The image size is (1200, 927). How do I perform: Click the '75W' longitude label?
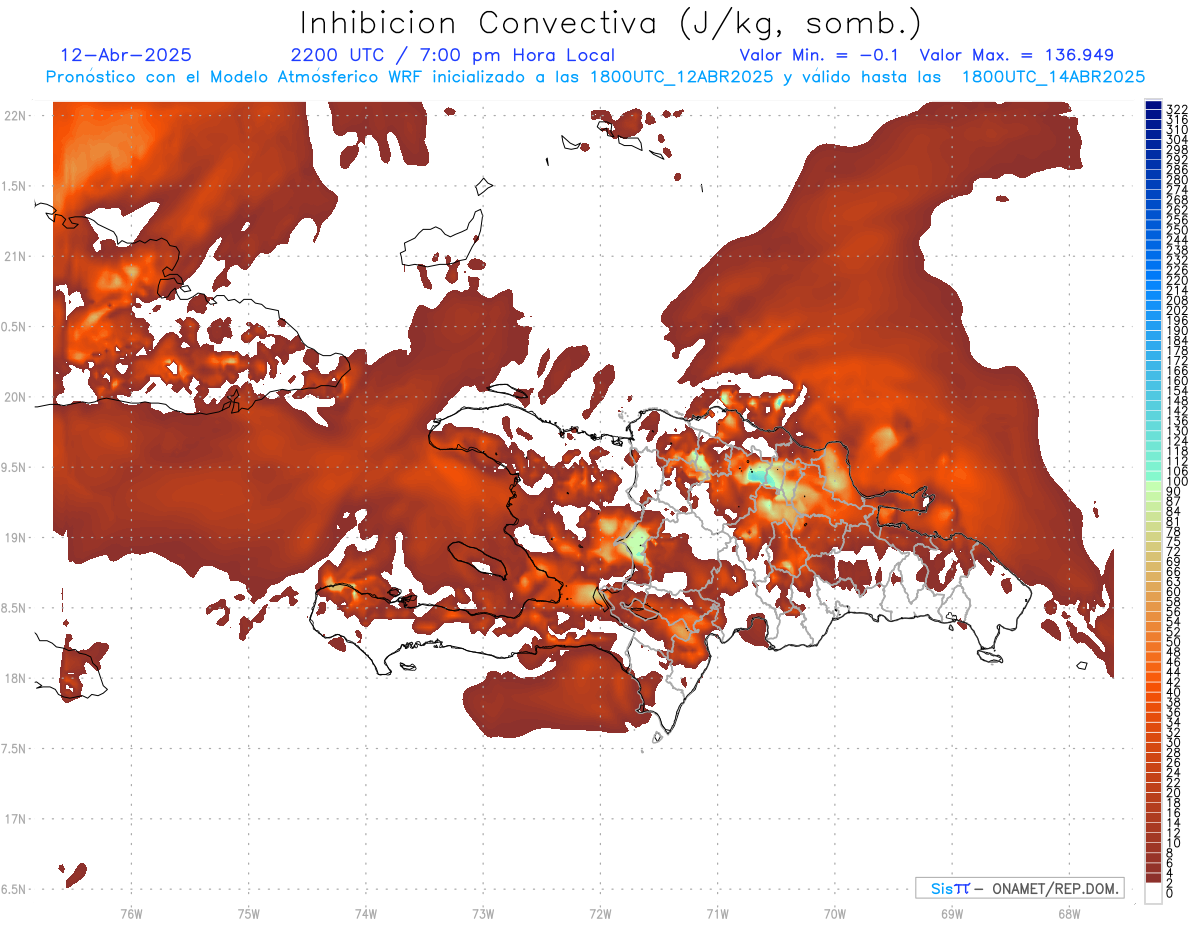click(x=249, y=913)
